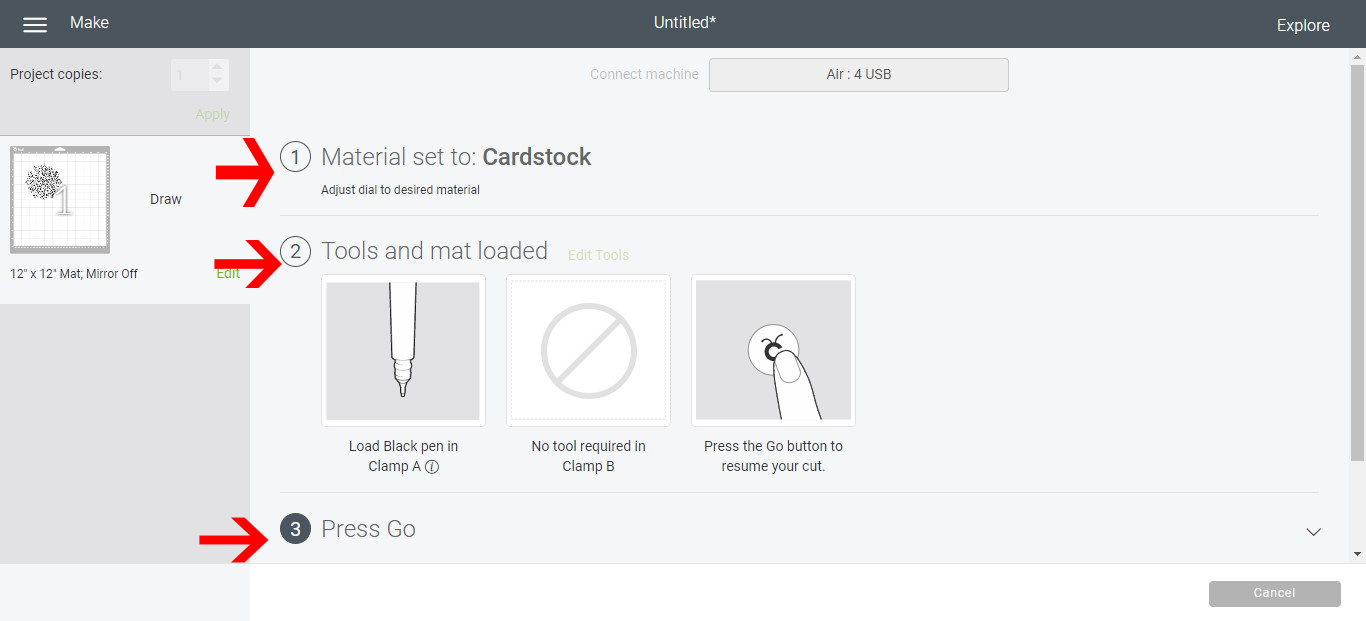This screenshot has width=1366, height=621.
Task: Click the Make title in header
Action: coord(89,22)
